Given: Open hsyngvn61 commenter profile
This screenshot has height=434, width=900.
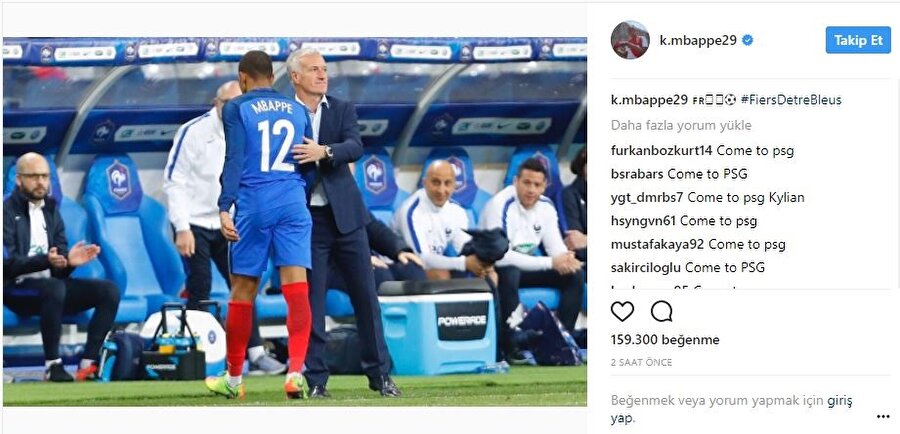Looking at the screenshot, I should [643, 221].
